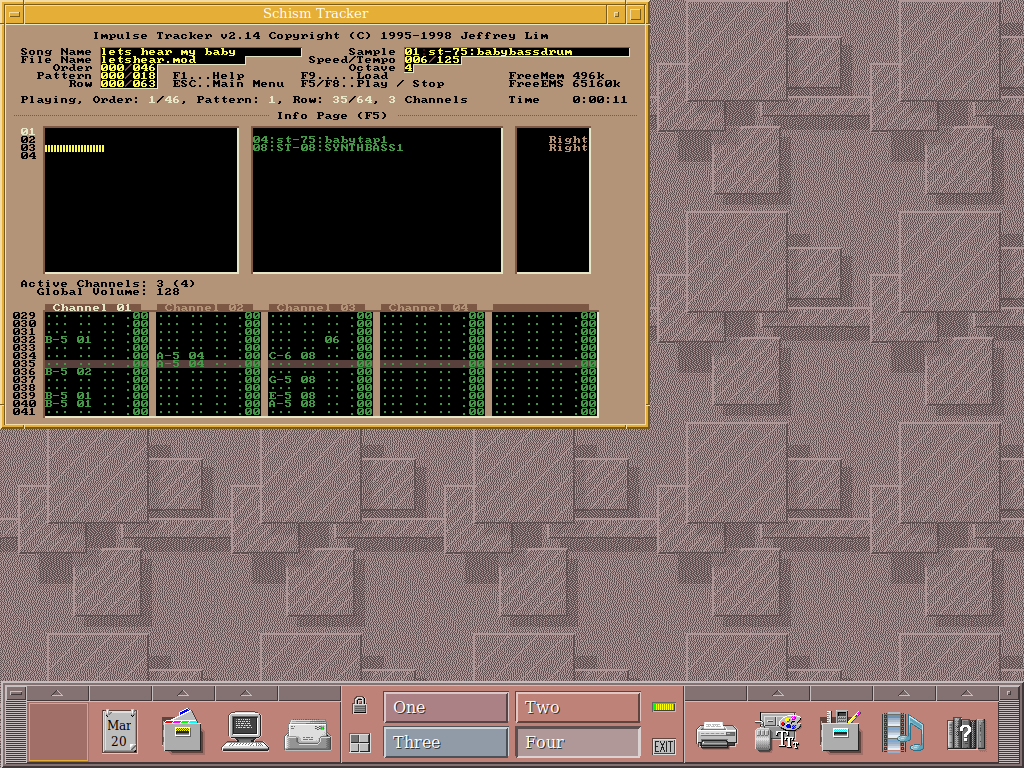Open Schism Tracker window menu button
Image resolution: width=1024 pixels, height=768 pixels.
[12, 13]
